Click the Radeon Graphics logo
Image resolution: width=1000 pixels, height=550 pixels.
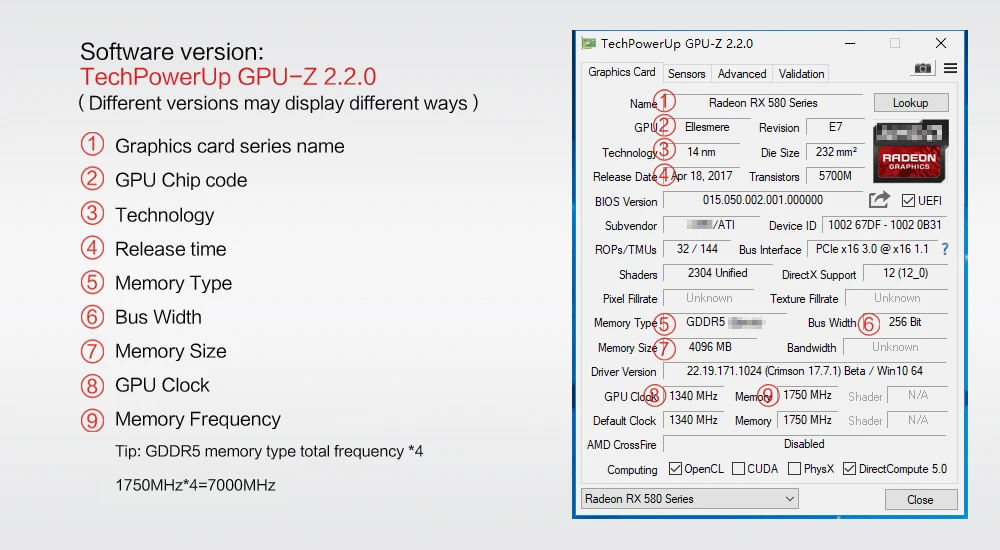click(910, 153)
